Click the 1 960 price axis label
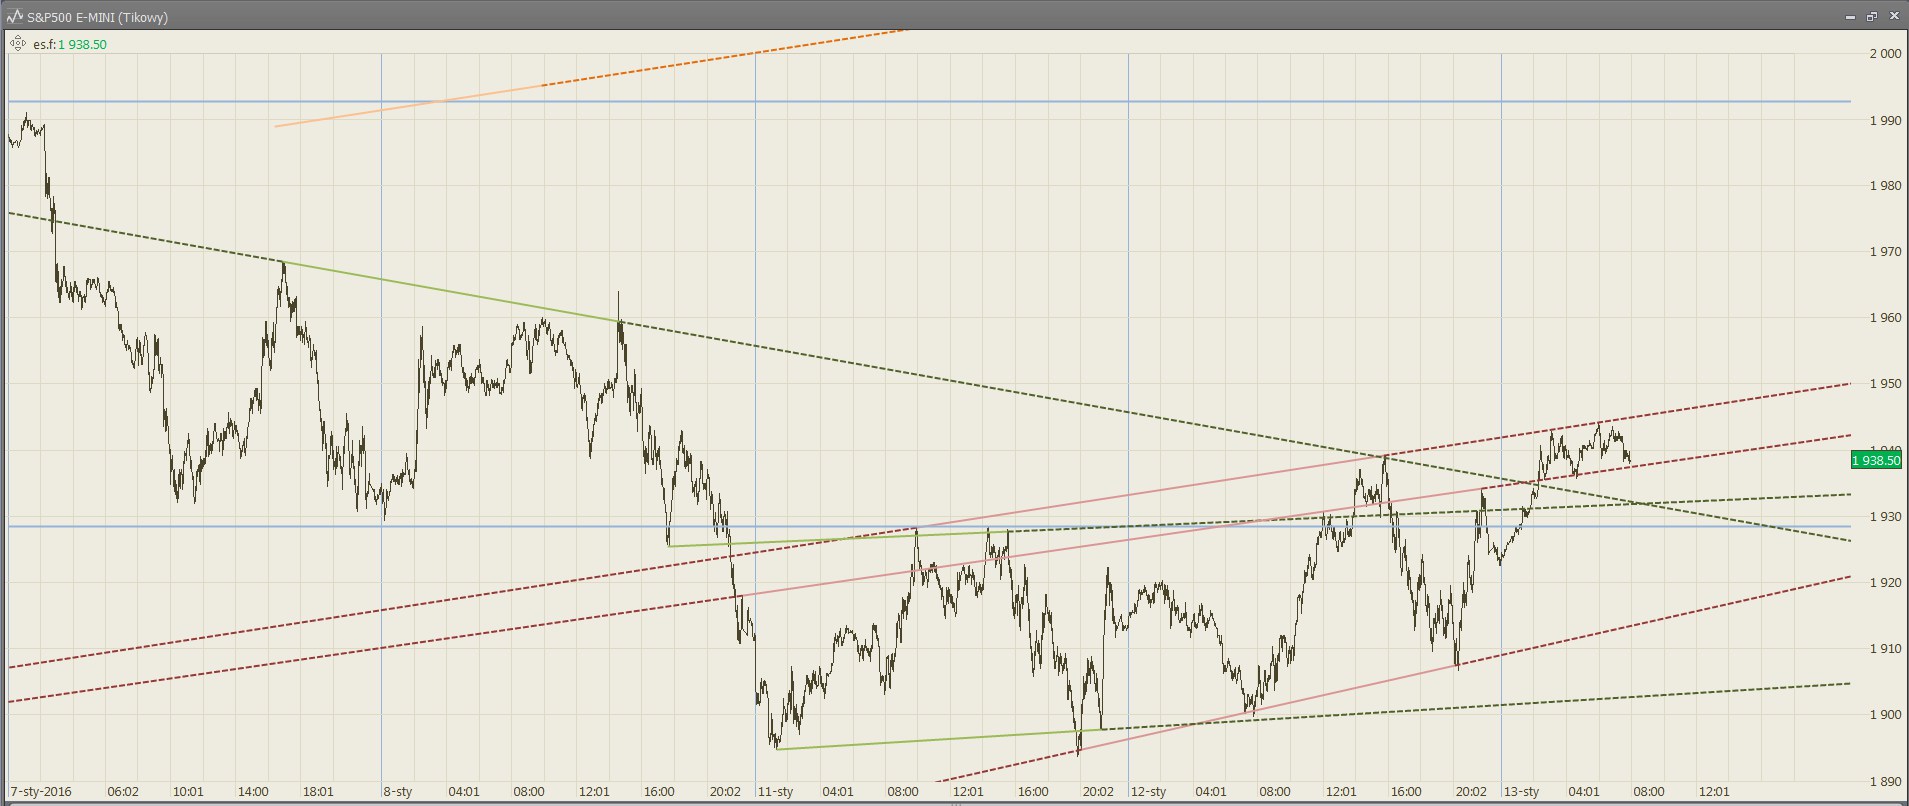The image size is (1909, 806). coord(1885,318)
